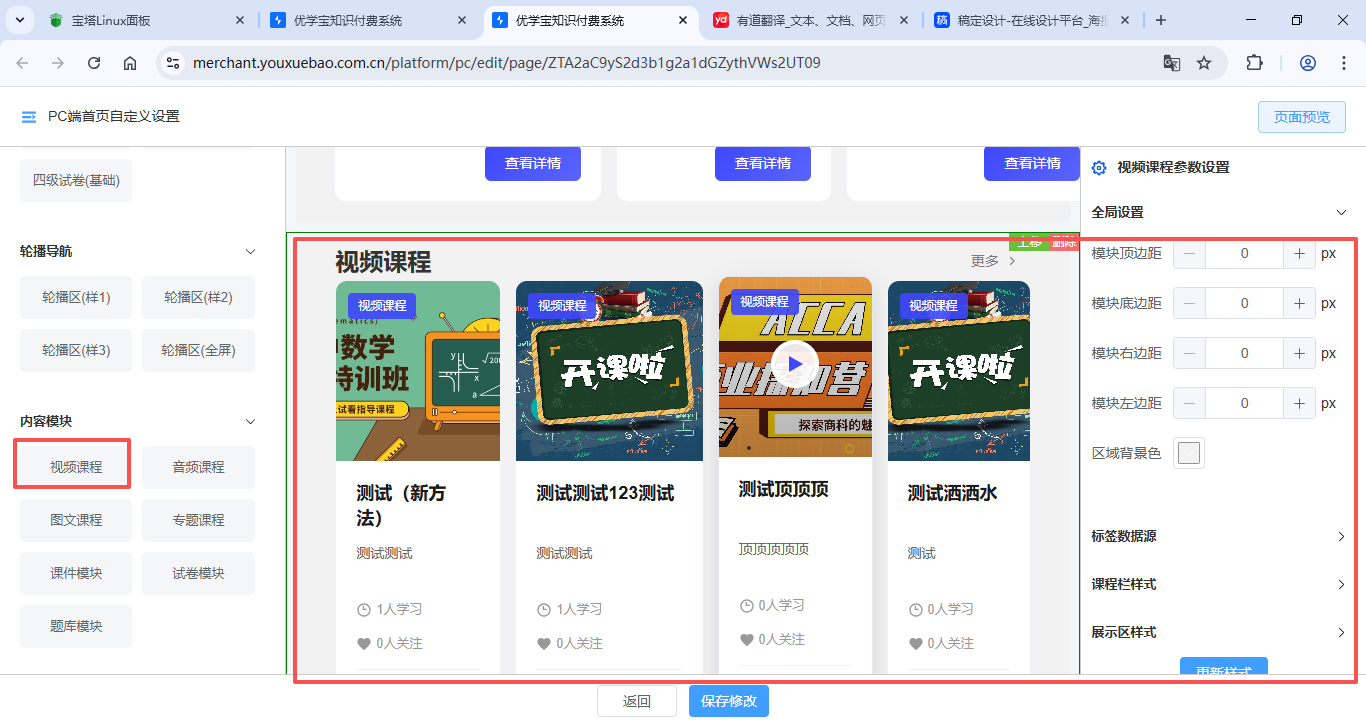Decrease 模块底边距 with the minus button
This screenshot has width=1366, height=728.
[1189, 303]
